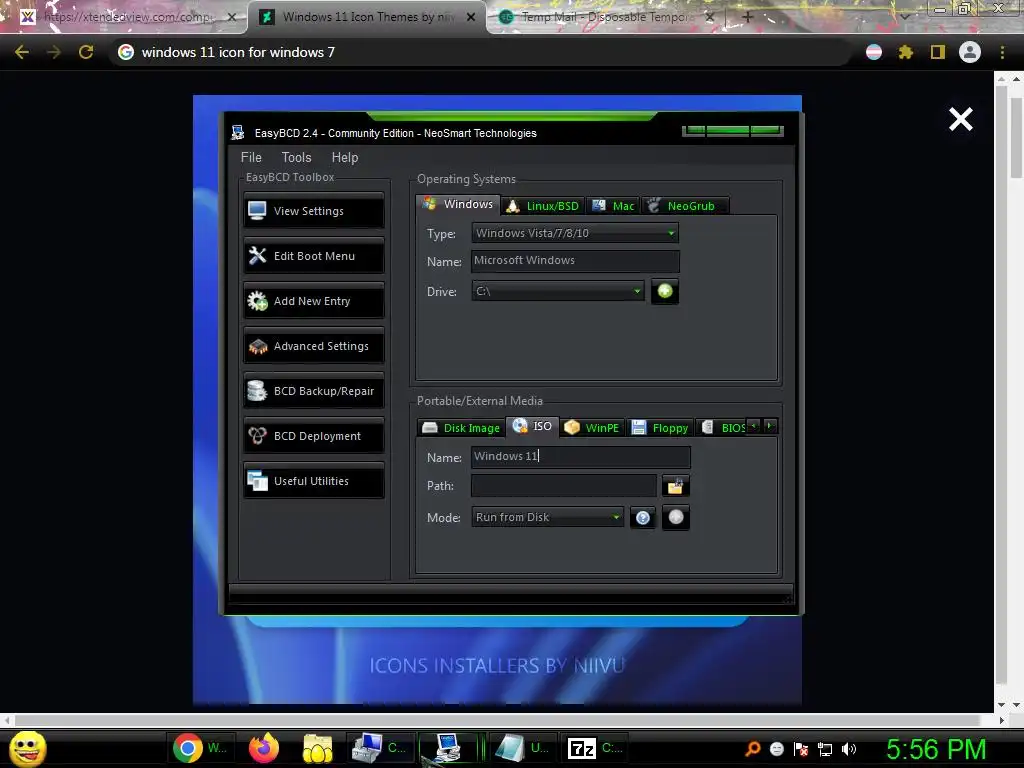Reload the page with the refresh icon

(x=86, y=52)
